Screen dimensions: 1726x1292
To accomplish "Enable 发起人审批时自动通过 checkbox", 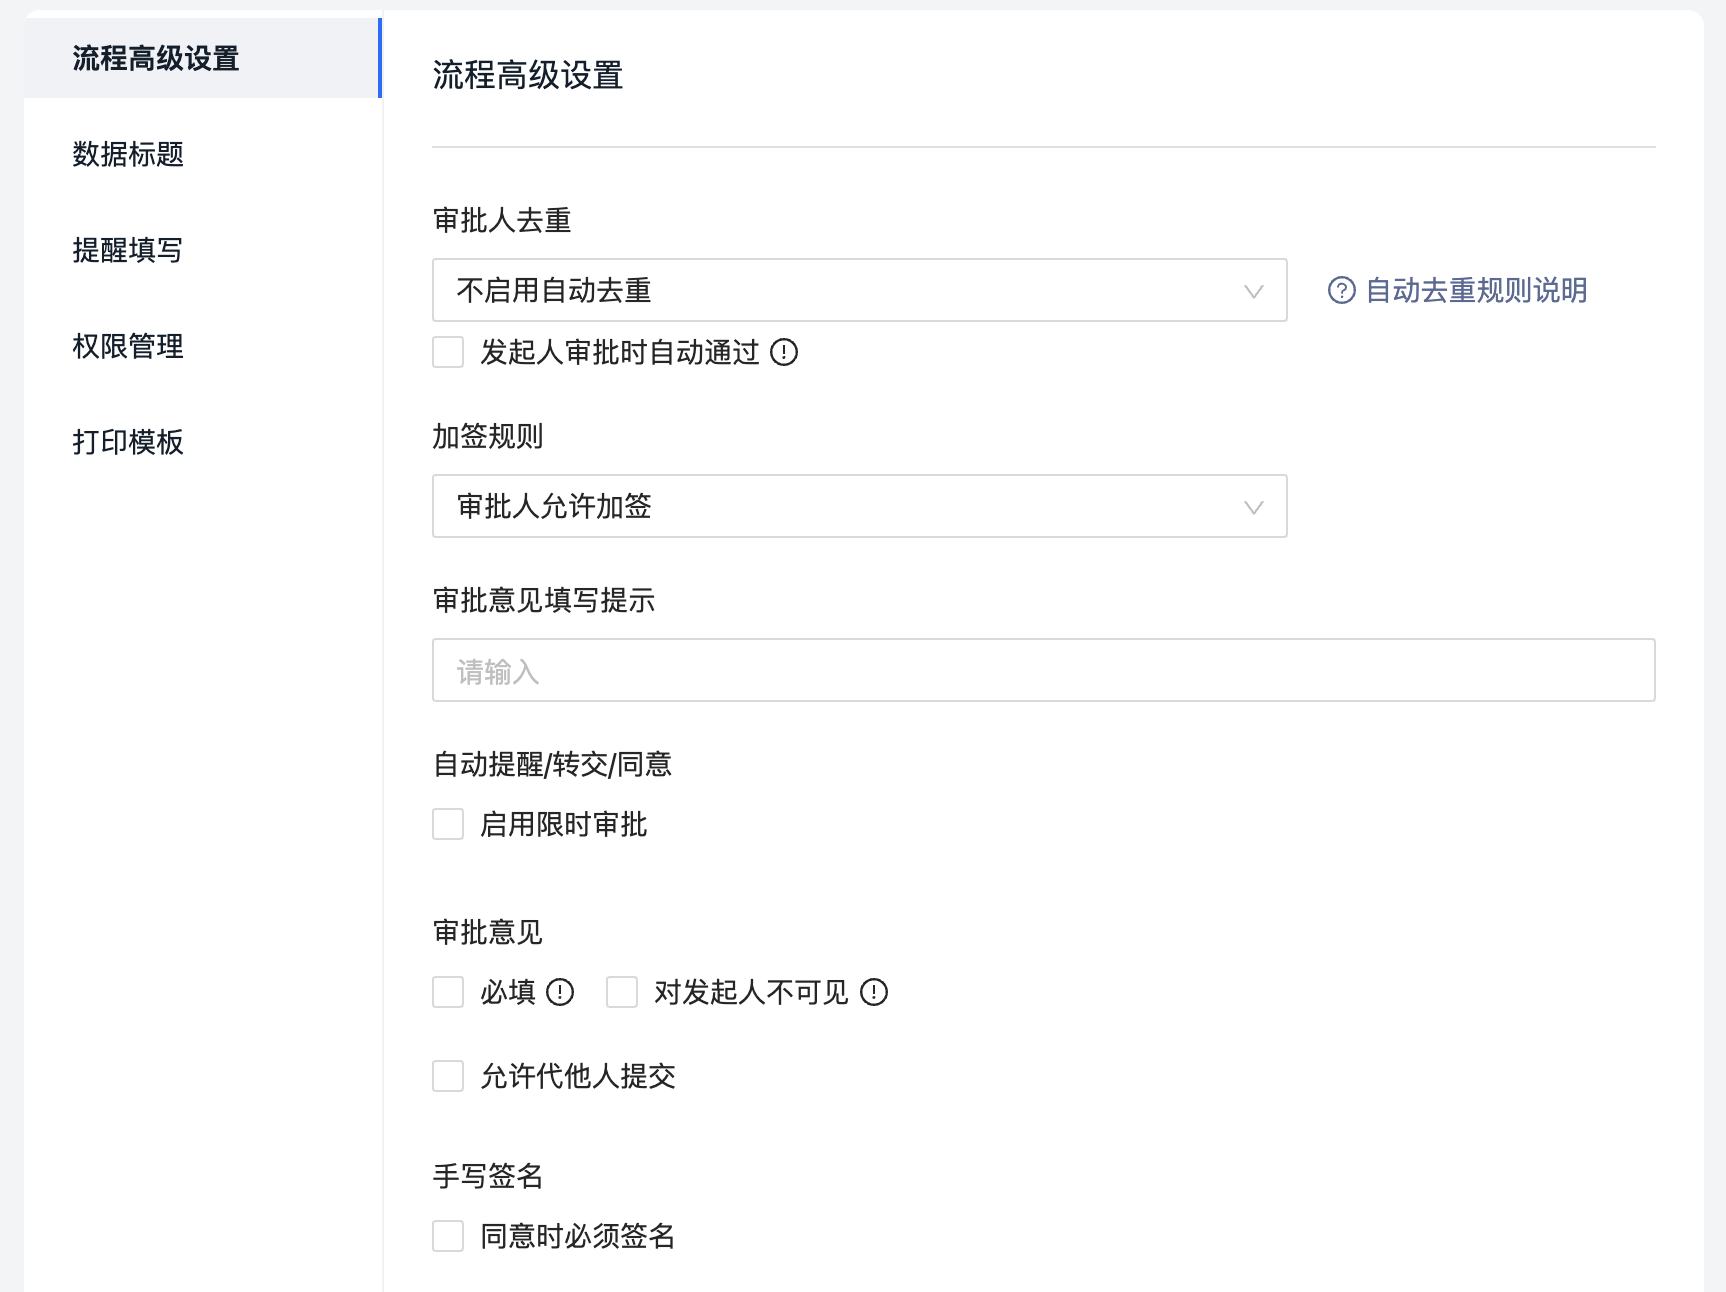I will pyautogui.click(x=447, y=353).
